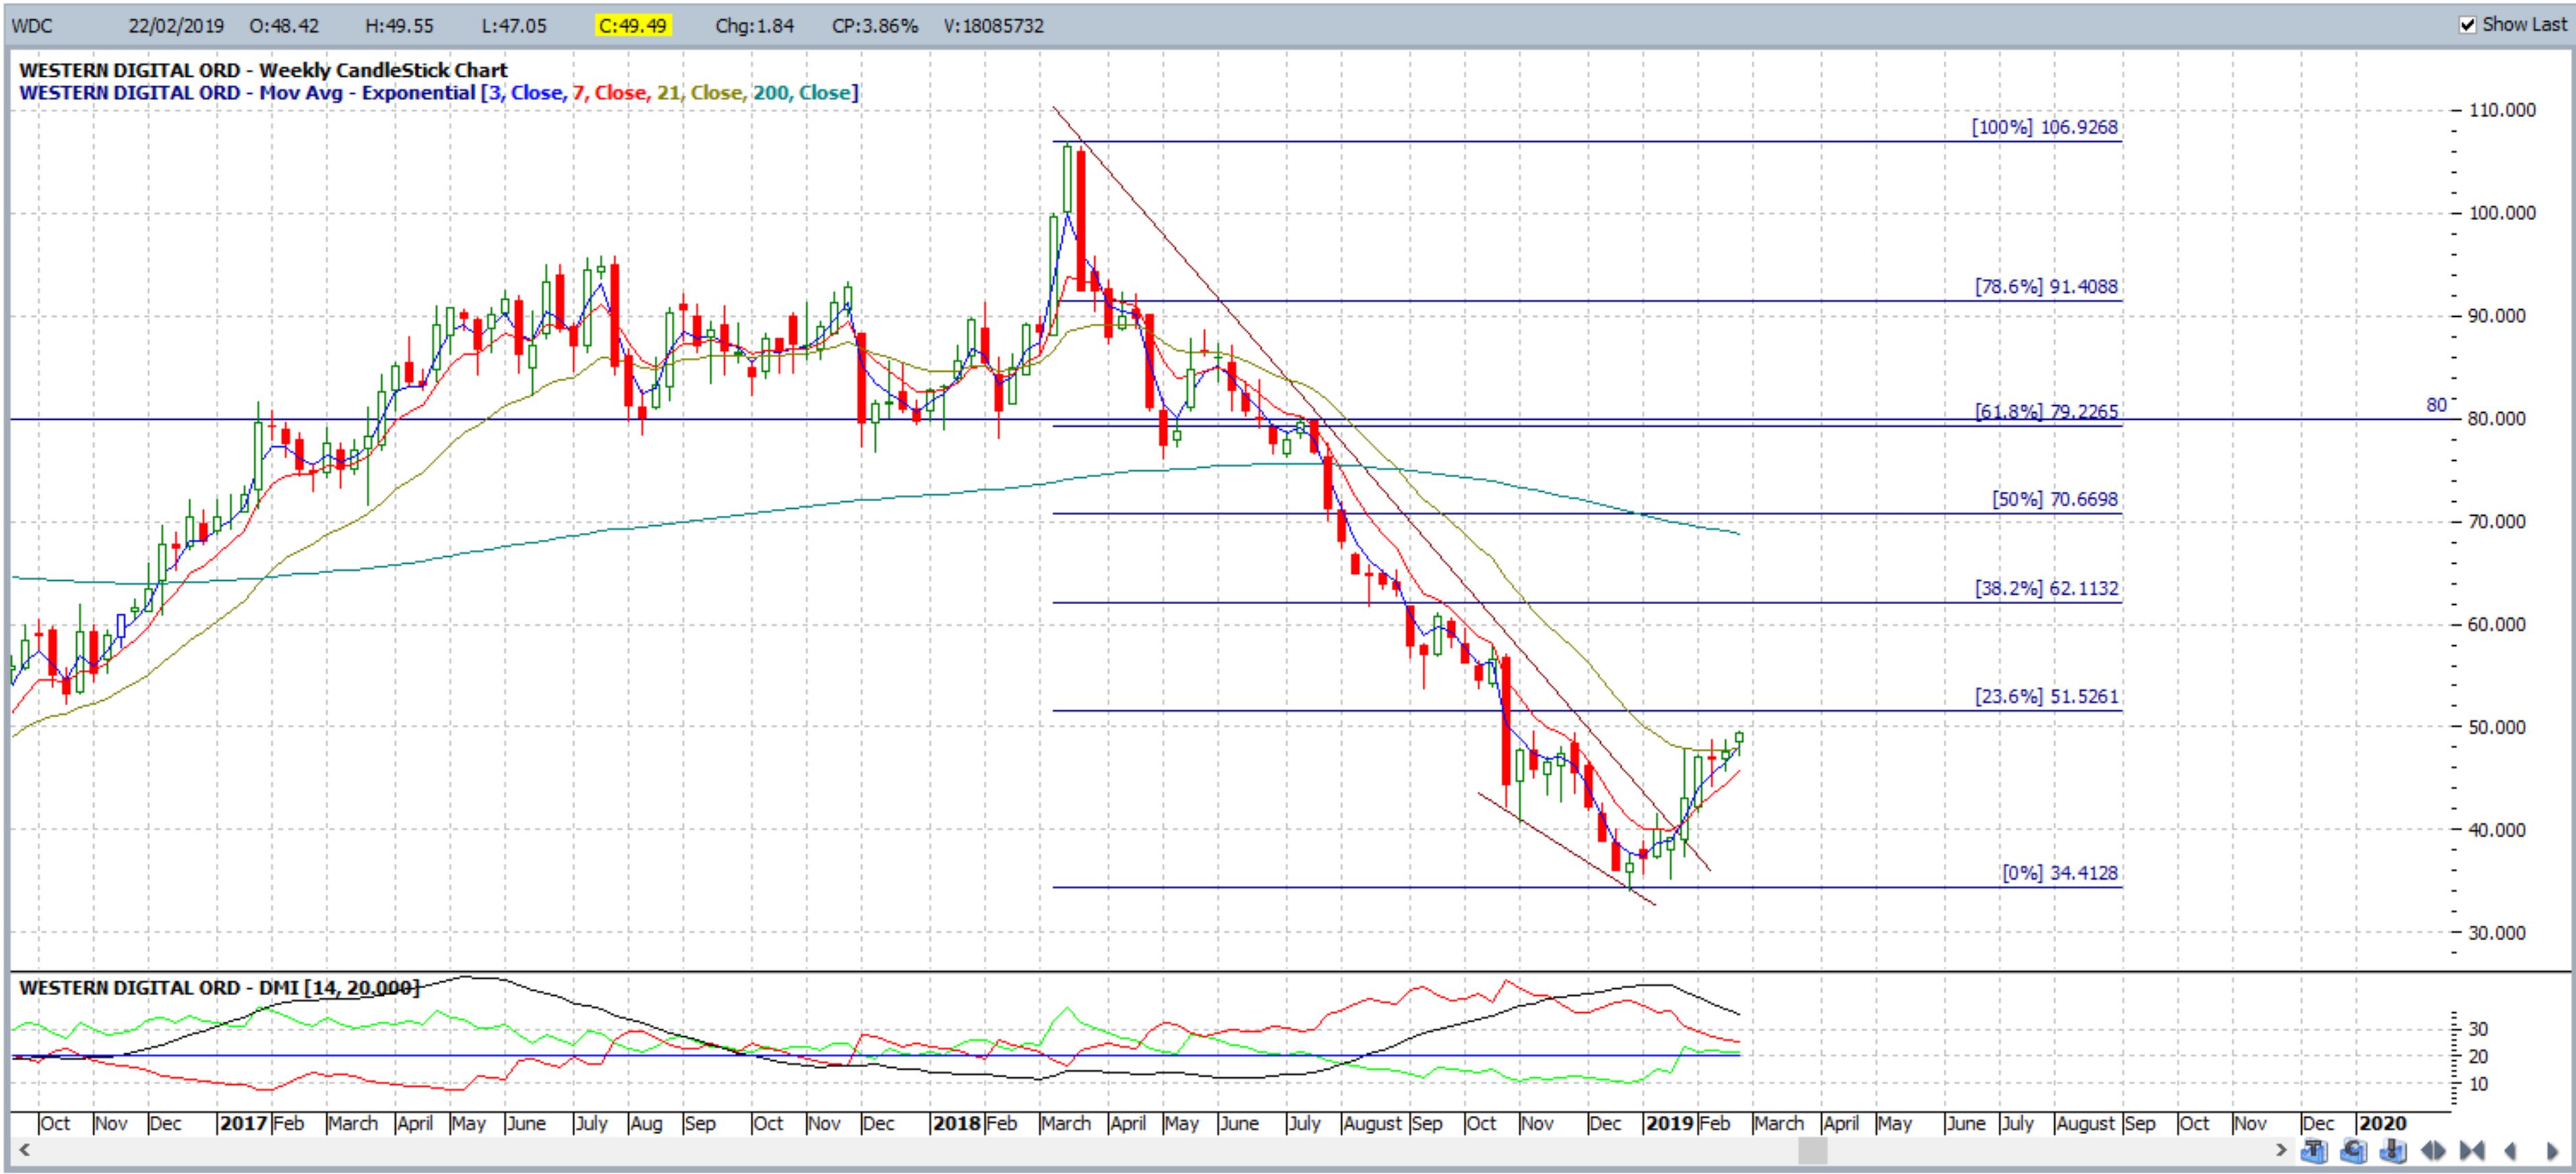This screenshot has width=2576, height=1174.
Task: Click the 50.000 price axis label
Action: (x=2497, y=727)
